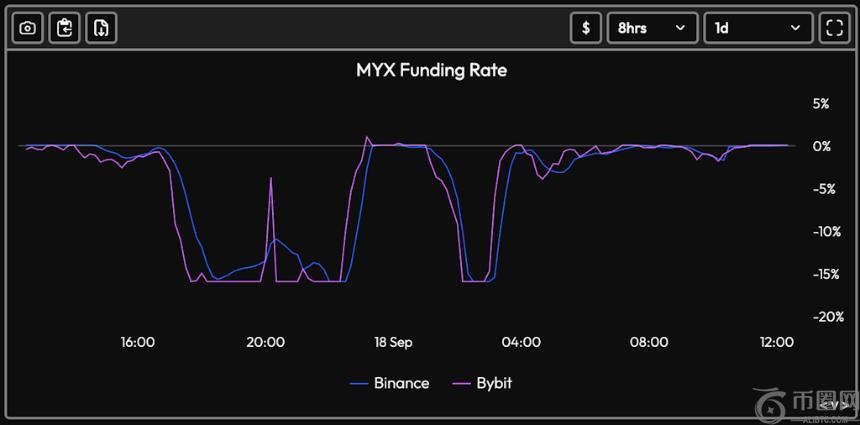Click the copy-to-clipboard icon
The height and width of the screenshot is (425, 860).
coord(65,28)
